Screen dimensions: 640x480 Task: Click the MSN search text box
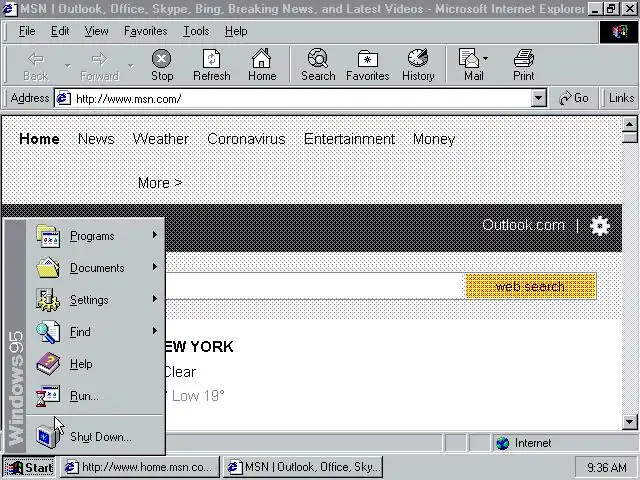(x=315, y=286)
